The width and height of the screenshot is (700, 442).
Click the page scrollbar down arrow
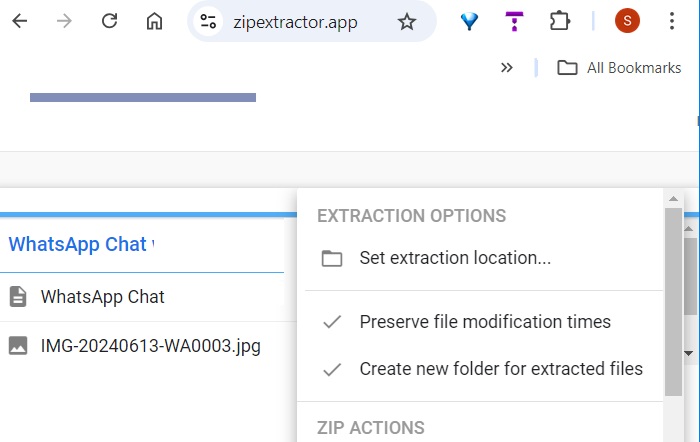688,354
